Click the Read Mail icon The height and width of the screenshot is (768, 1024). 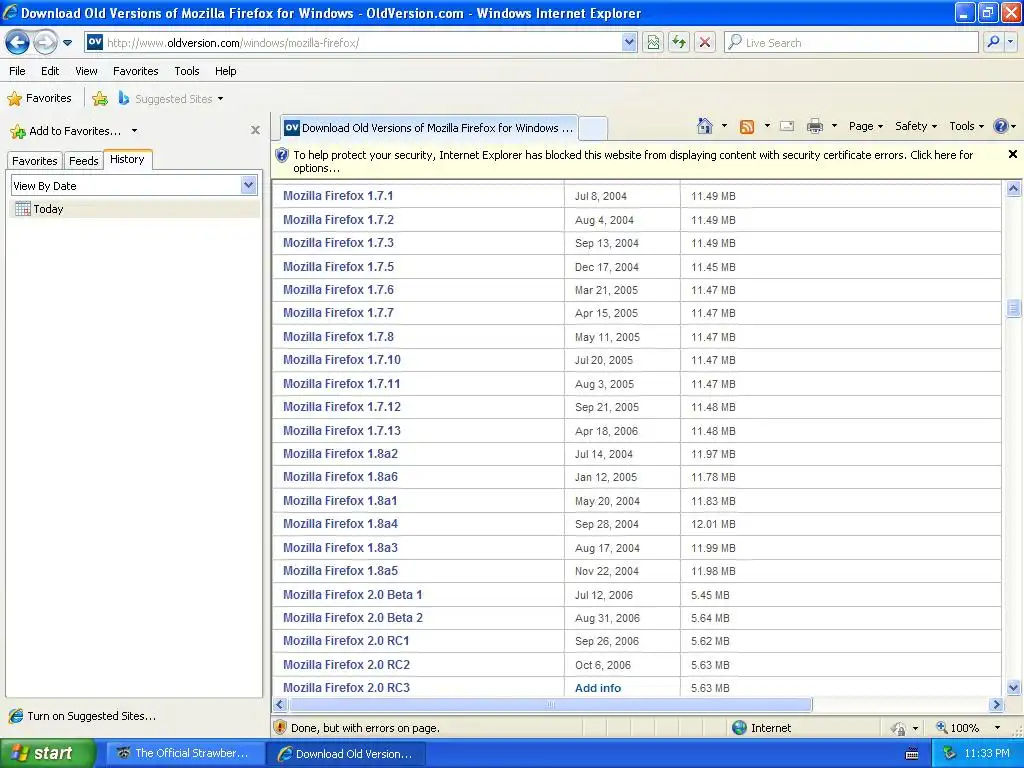[788, 127]
